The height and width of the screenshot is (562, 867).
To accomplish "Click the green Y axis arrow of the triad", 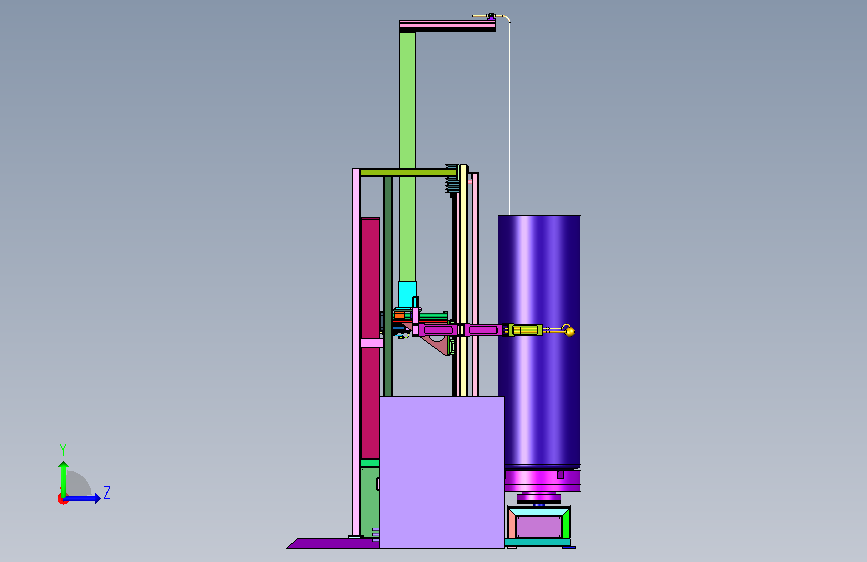I will point(64,478).
